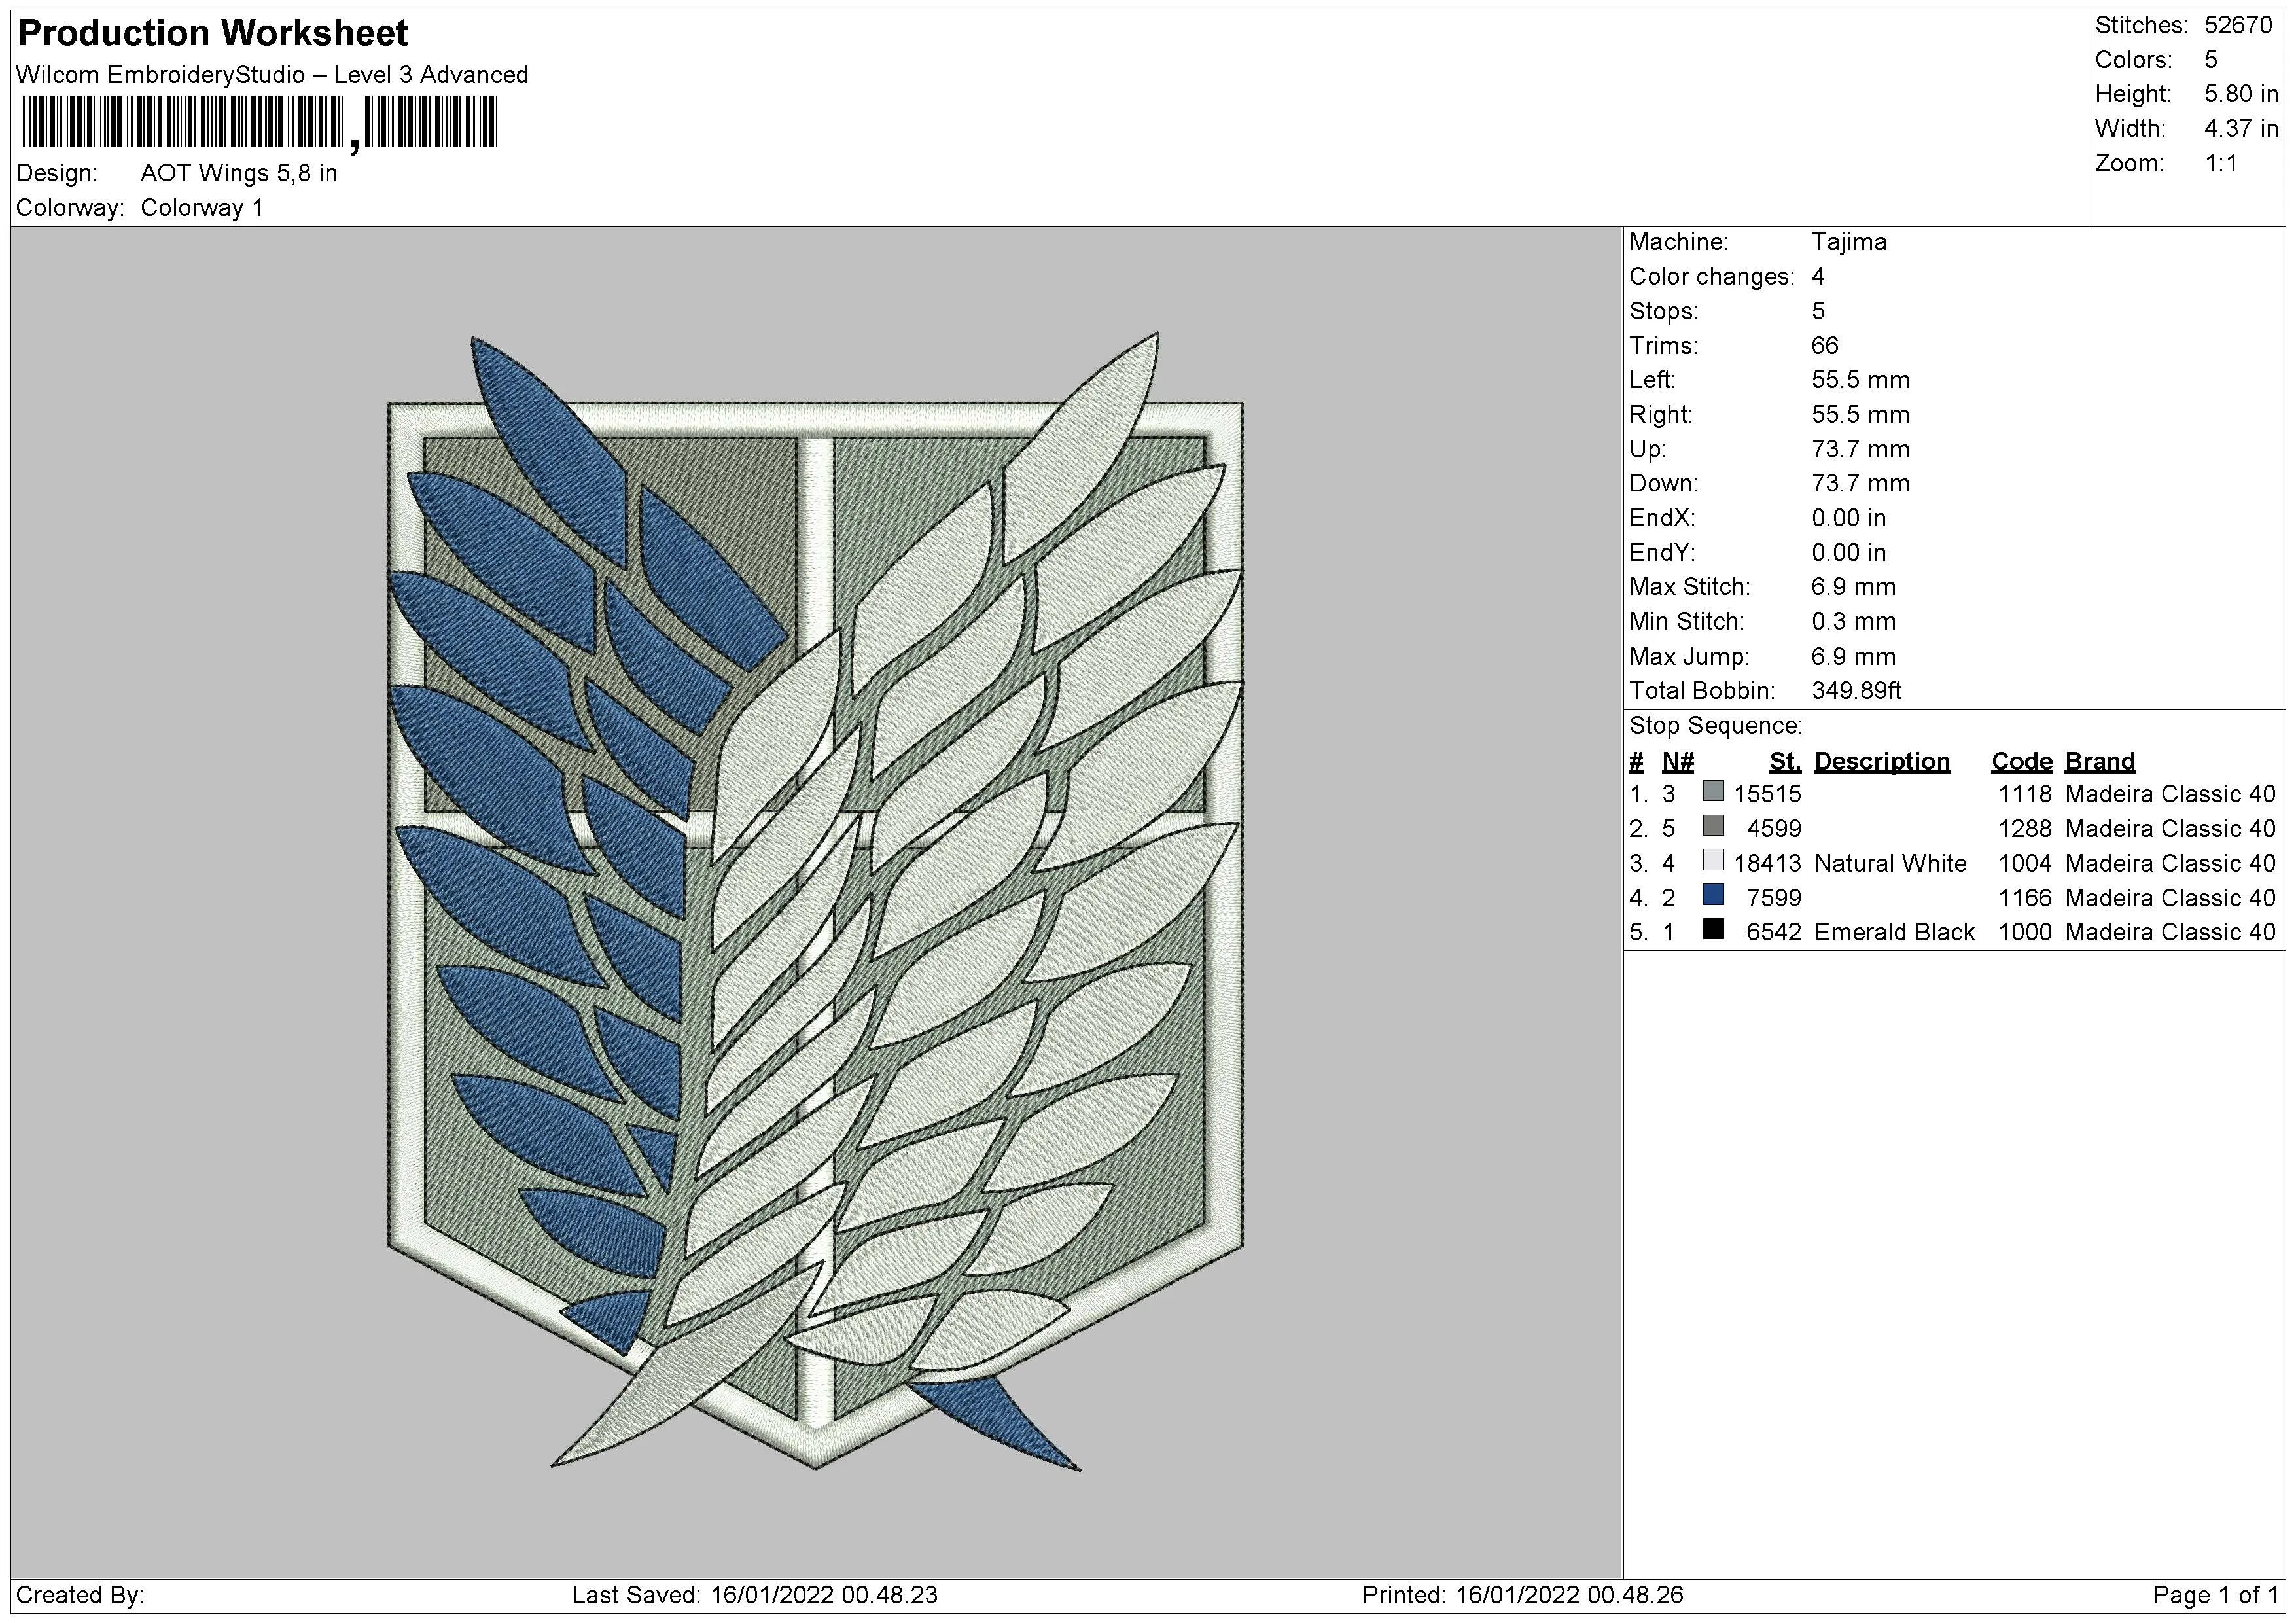The width and height of the screenshot is (2296, 1623).
Task: Click thread code "1288"
Action: [2025, 829]
